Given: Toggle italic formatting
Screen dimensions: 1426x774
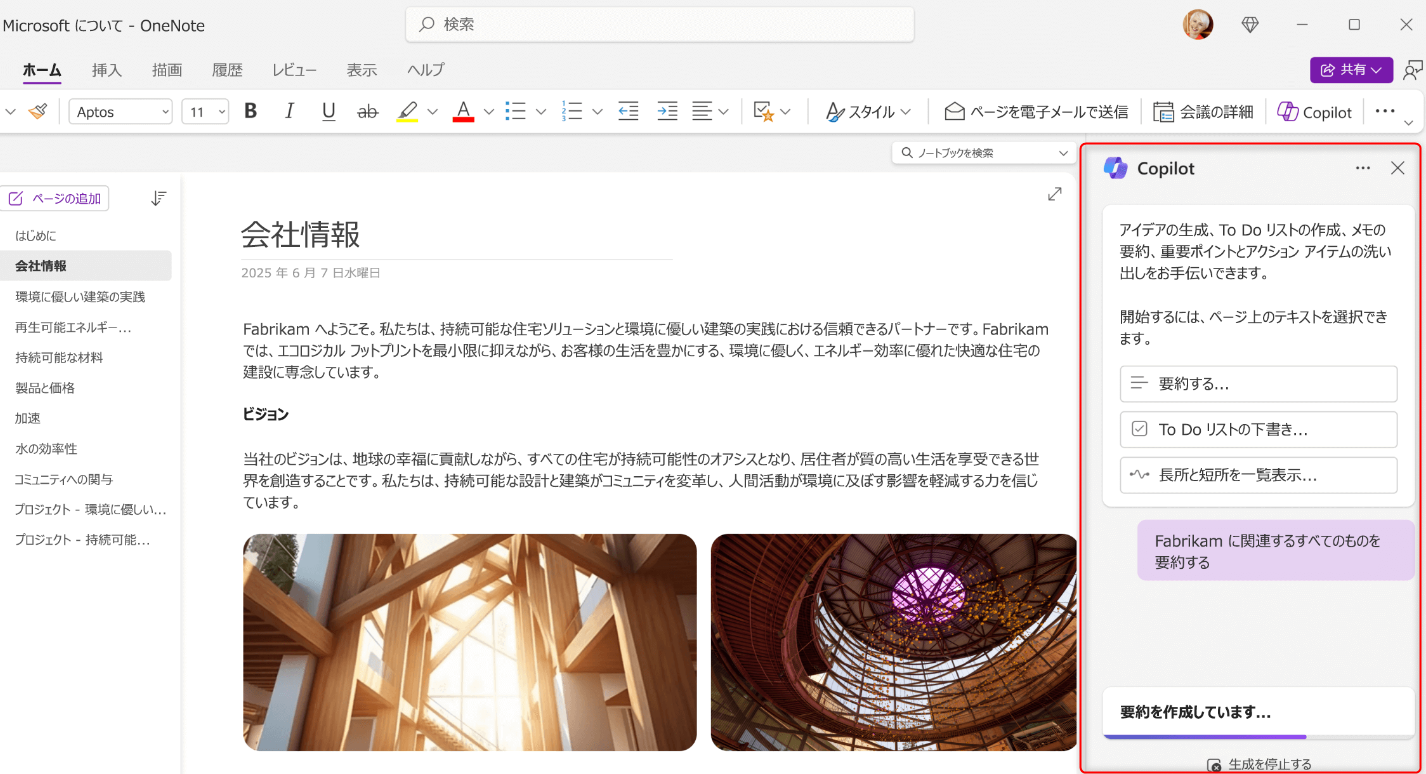Looking at the screenshot, I should pyautogui.click(x=290, y=112).
